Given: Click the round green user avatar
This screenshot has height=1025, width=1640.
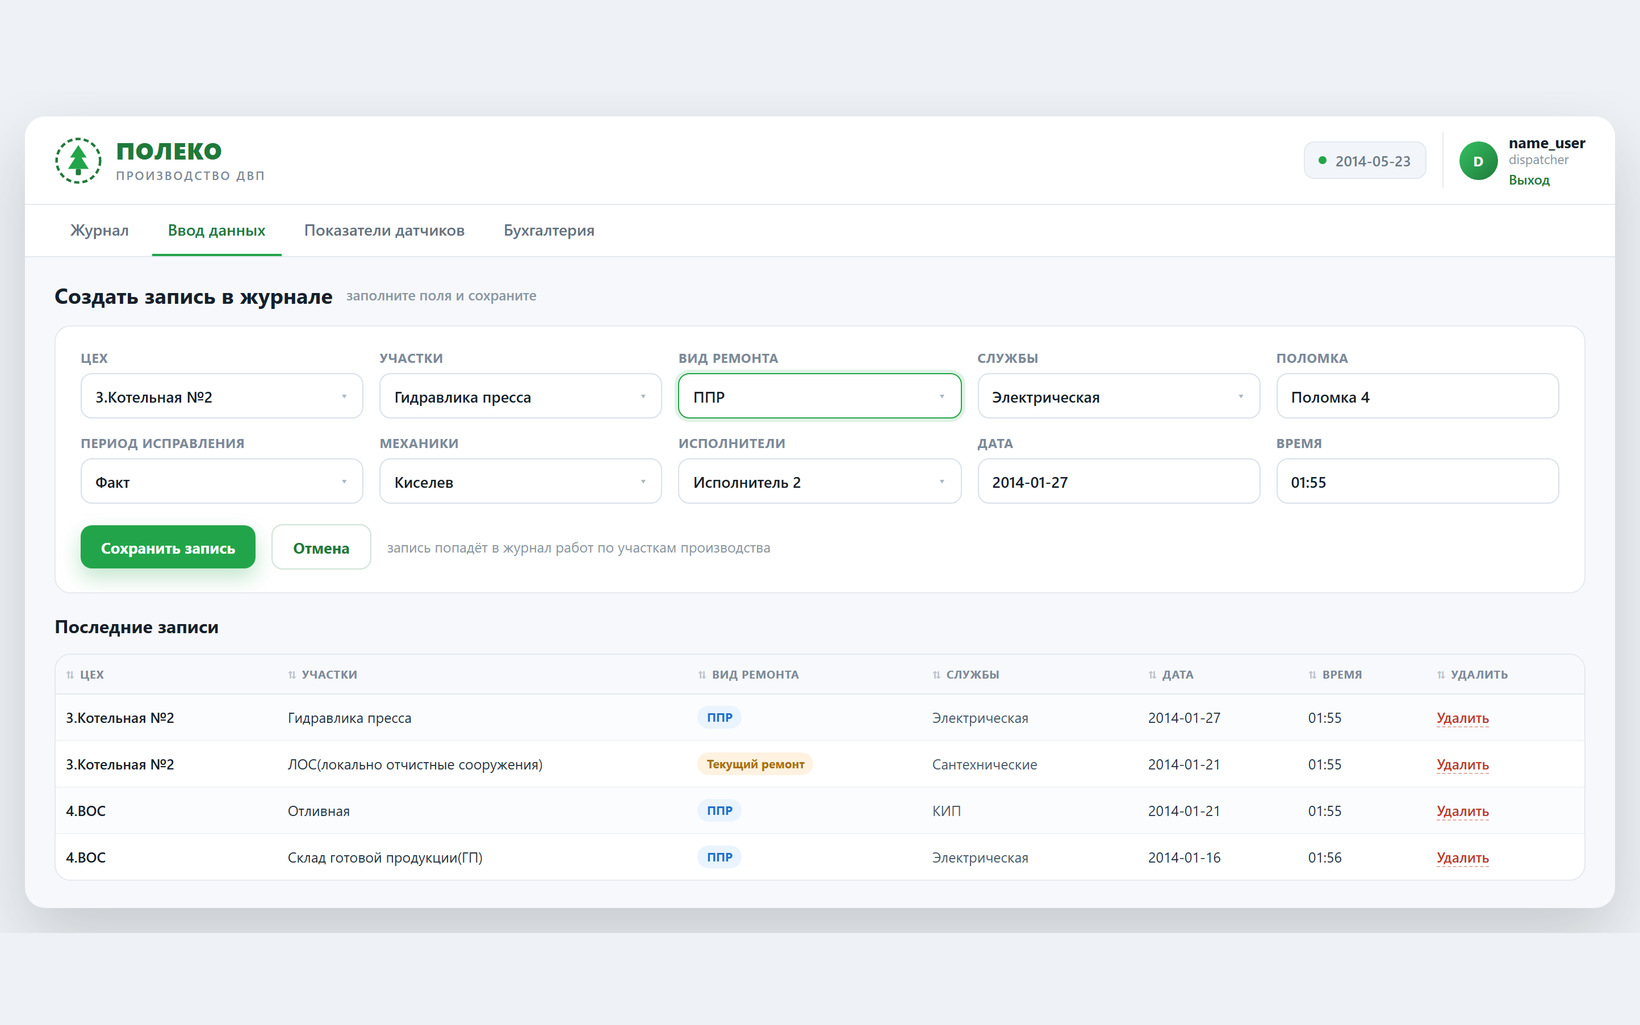Looking at the screenshot, I should 1478,161.
